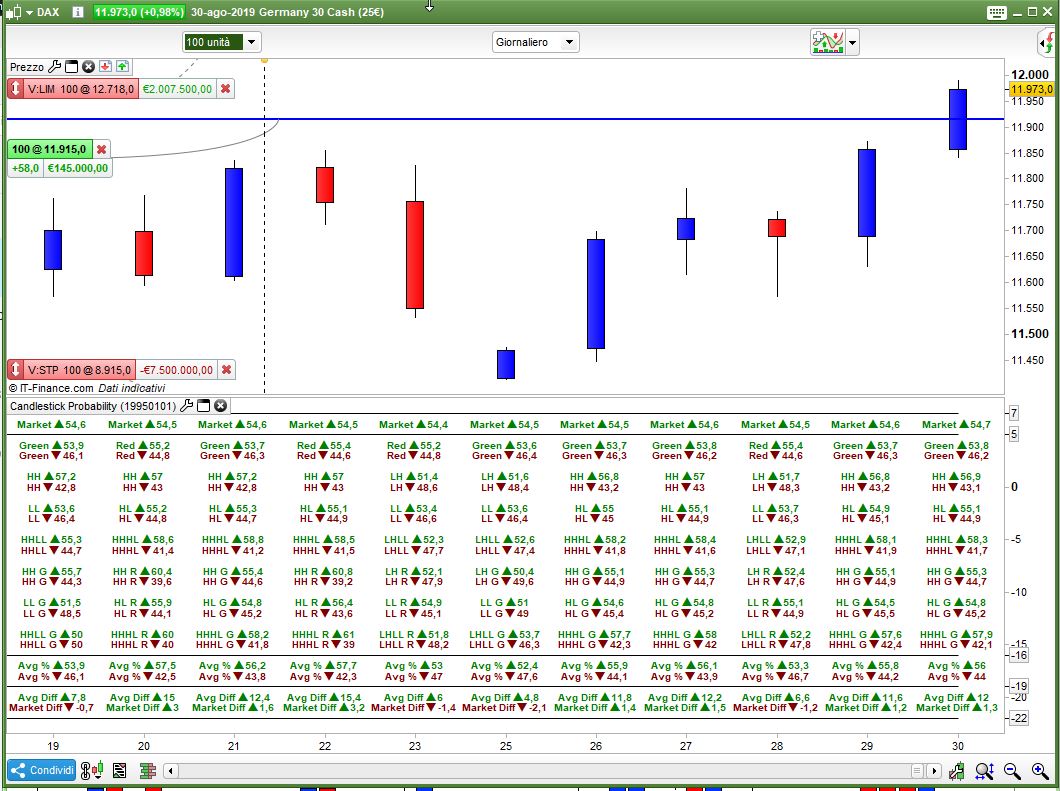Click the €145.000,00 position gain value

pos(78,168)
